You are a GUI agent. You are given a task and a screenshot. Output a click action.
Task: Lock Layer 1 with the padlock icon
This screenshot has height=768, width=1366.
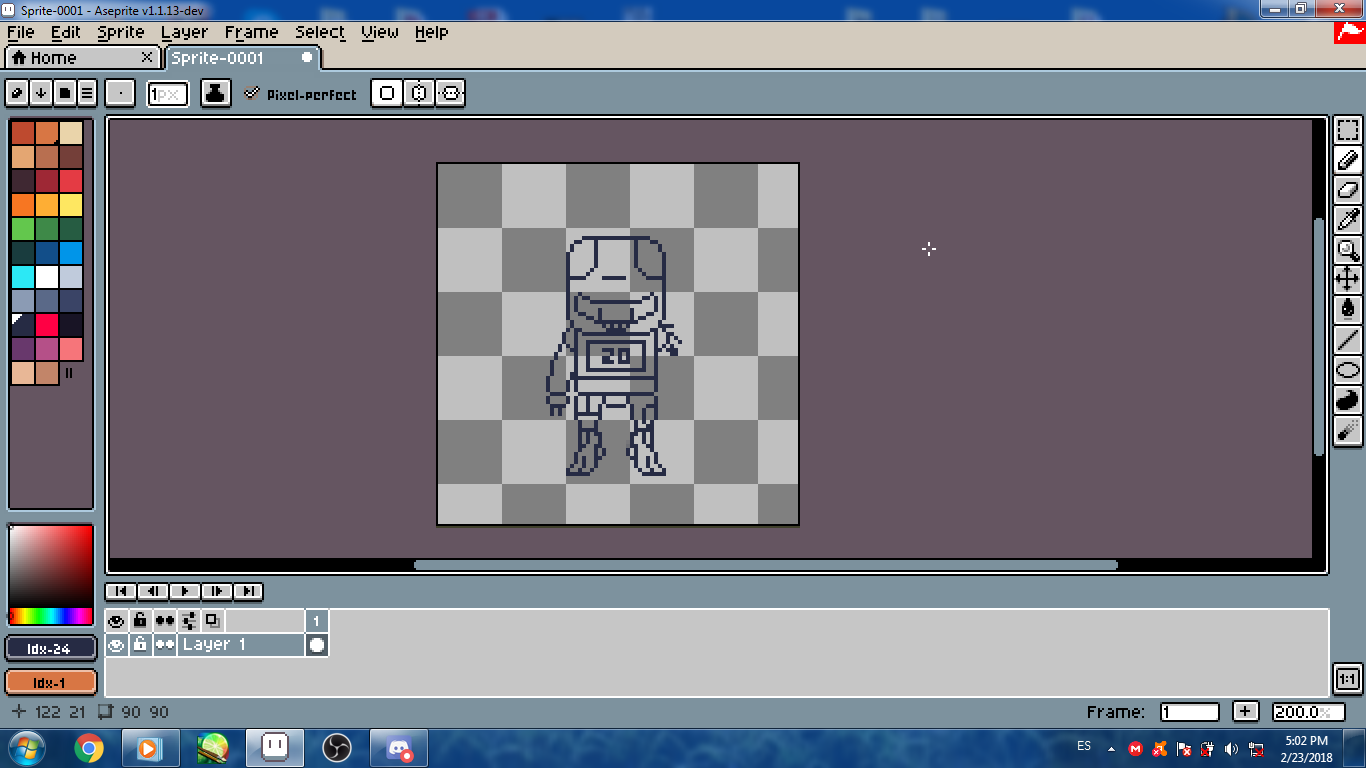[x=141, y=645]
